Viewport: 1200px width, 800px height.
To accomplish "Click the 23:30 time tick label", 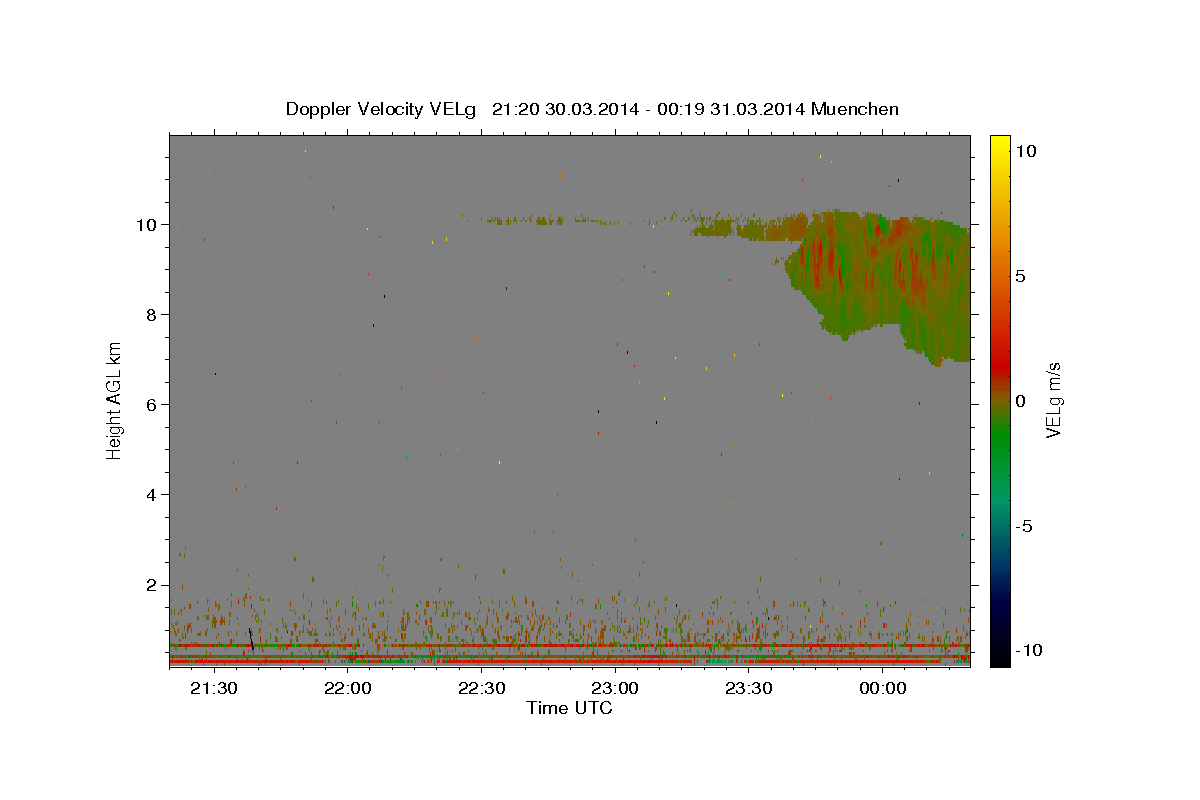I will coord(749,688).
